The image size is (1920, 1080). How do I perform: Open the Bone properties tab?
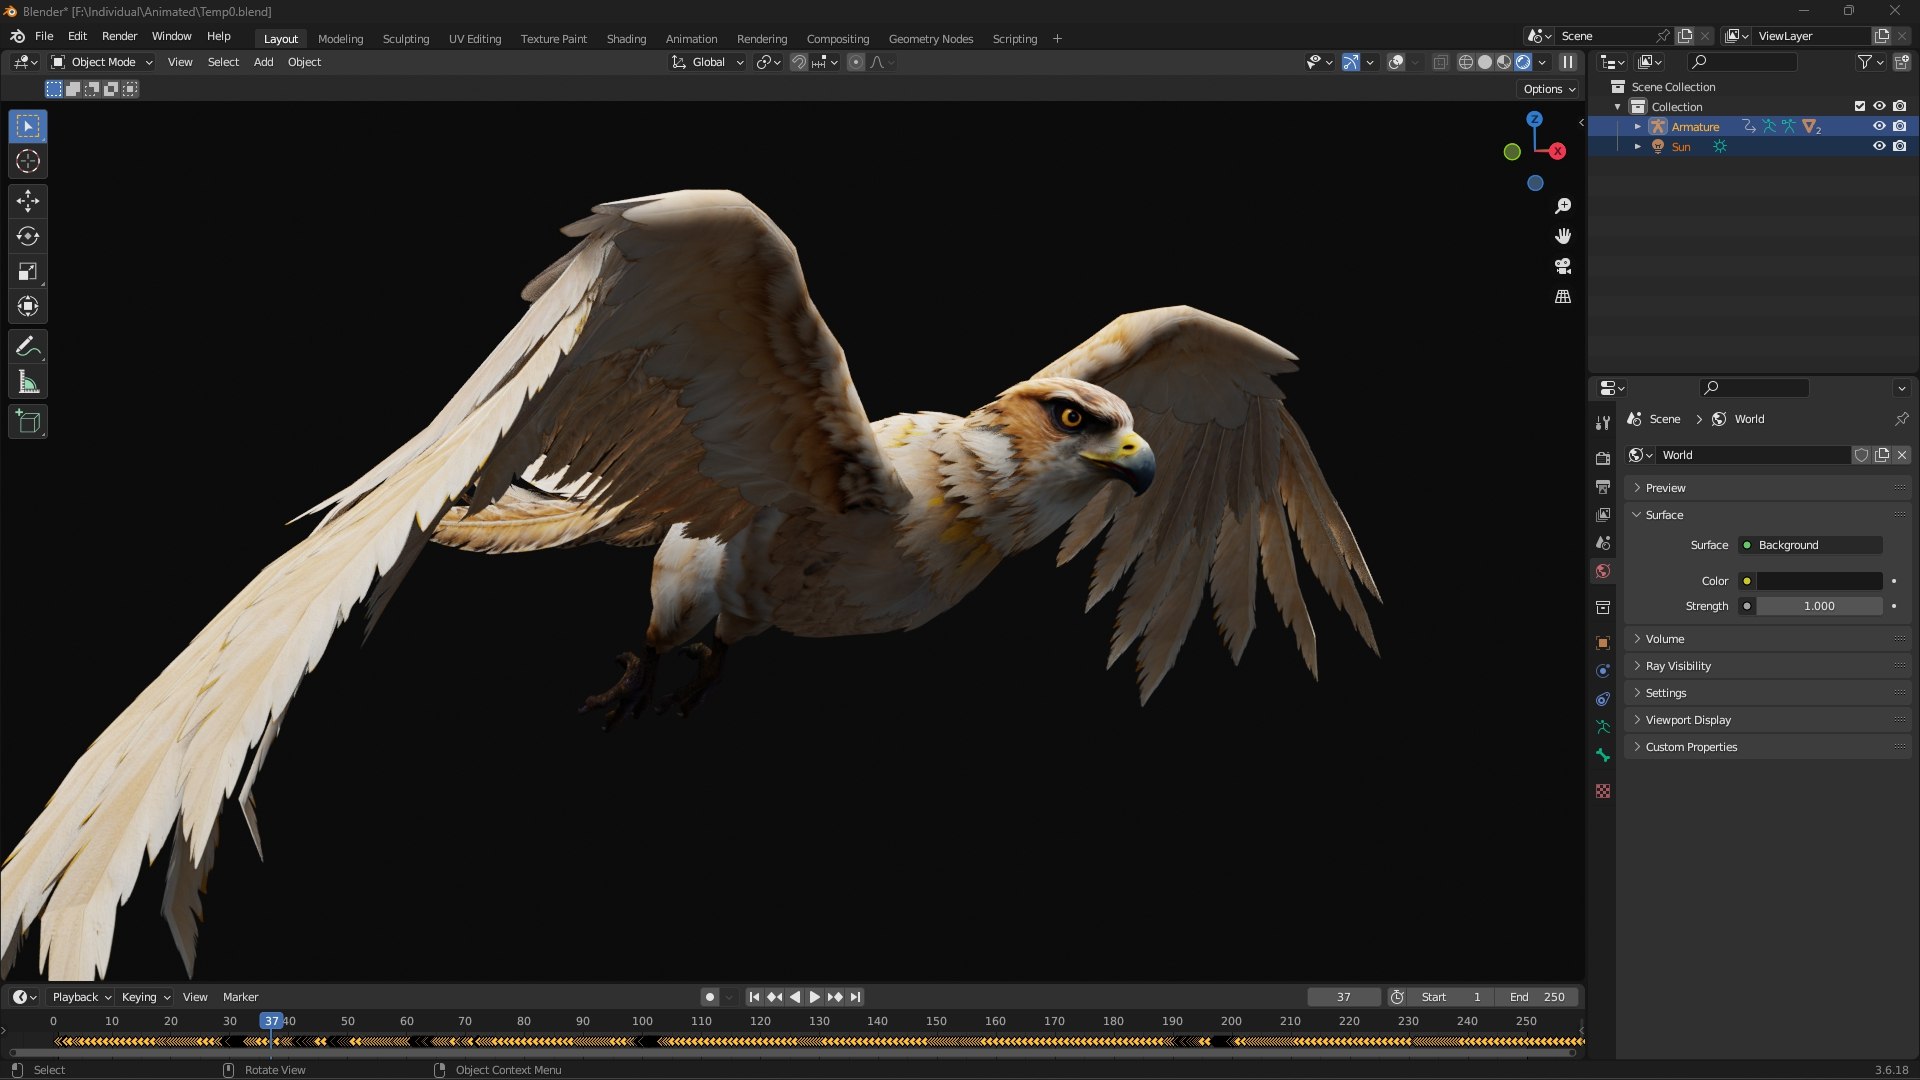click(x=1603, y=755)
